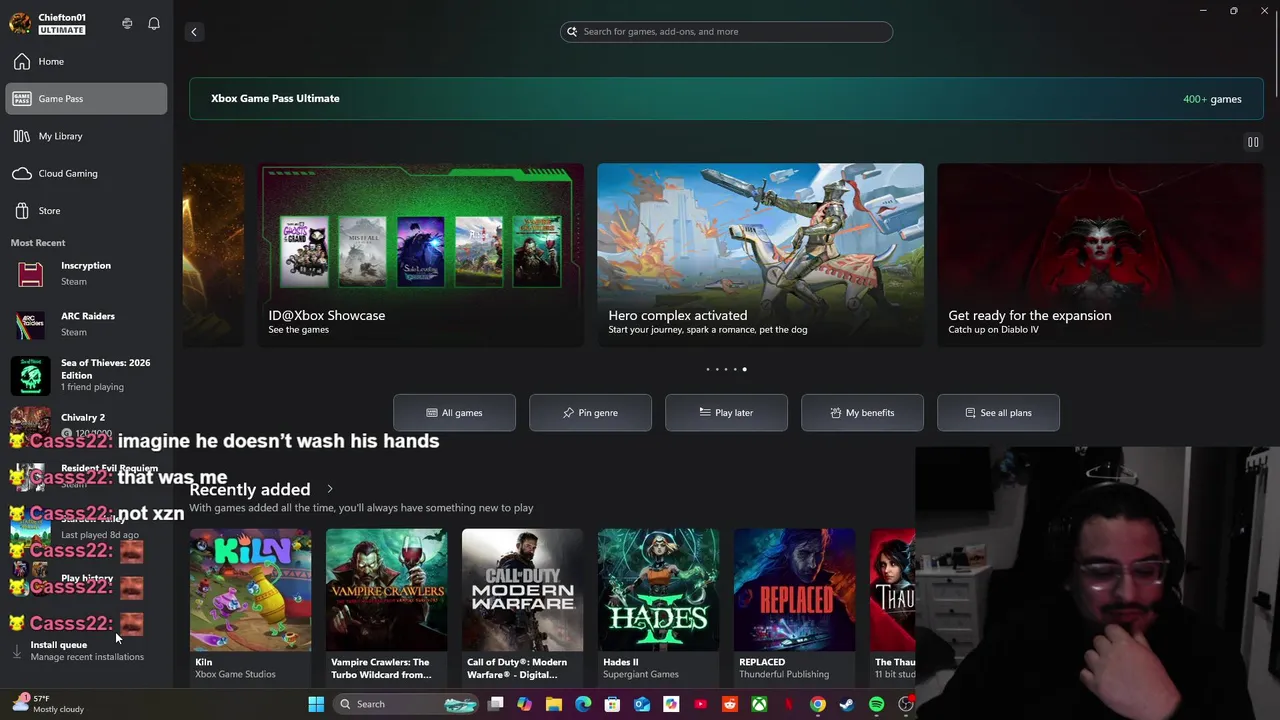1280x720 pixels.
Task: Select Game Pass in the sidebar
Action: click(86, 99)
